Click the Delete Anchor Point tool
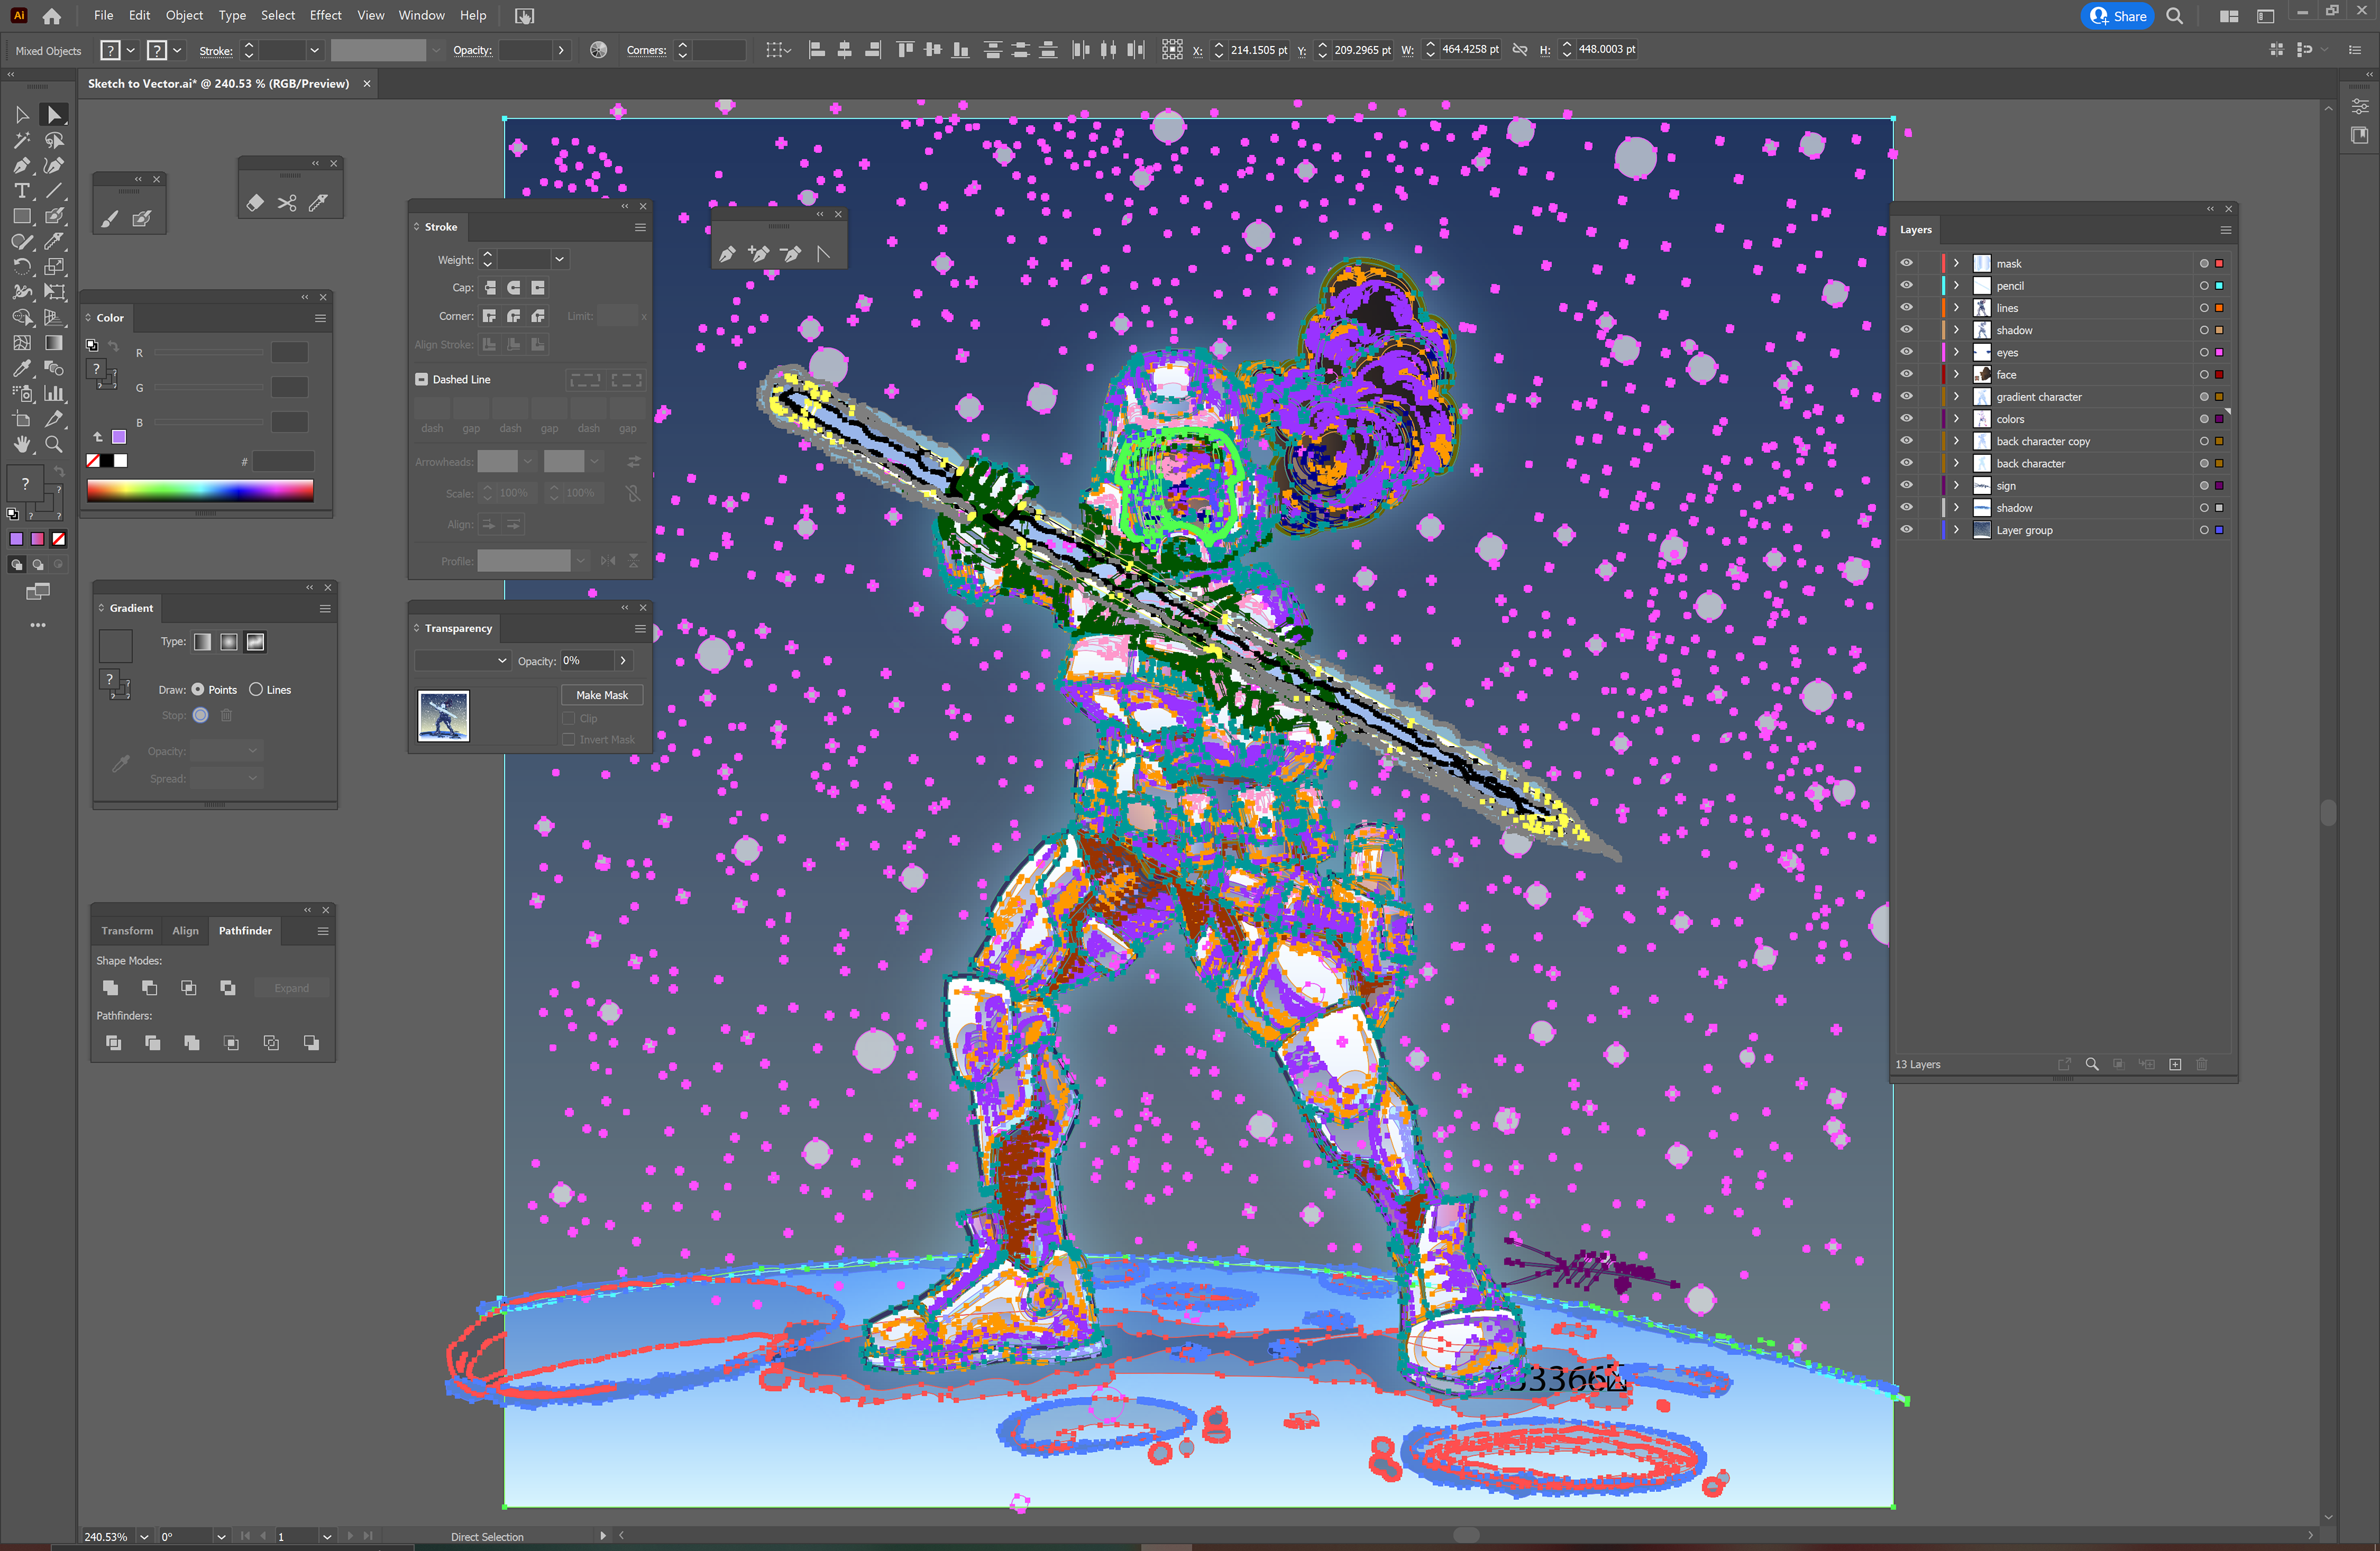The height and width of the screenshot is (1551, 2380). coord(791,254)
